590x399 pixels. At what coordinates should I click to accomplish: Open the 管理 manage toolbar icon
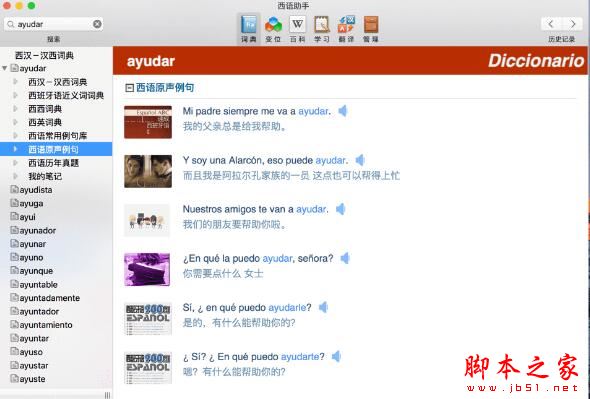coord(371,29)
